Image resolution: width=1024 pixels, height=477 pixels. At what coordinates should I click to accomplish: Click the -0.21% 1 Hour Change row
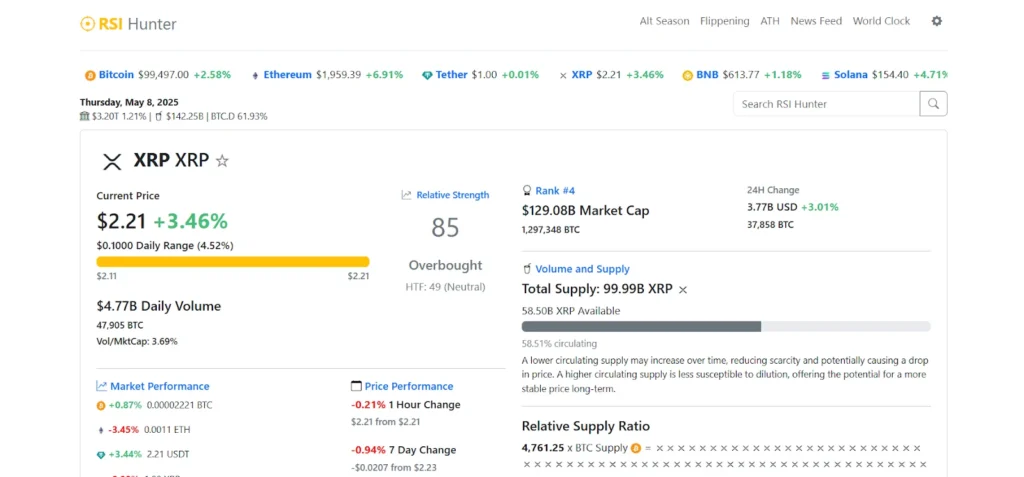tap(406, 404)
